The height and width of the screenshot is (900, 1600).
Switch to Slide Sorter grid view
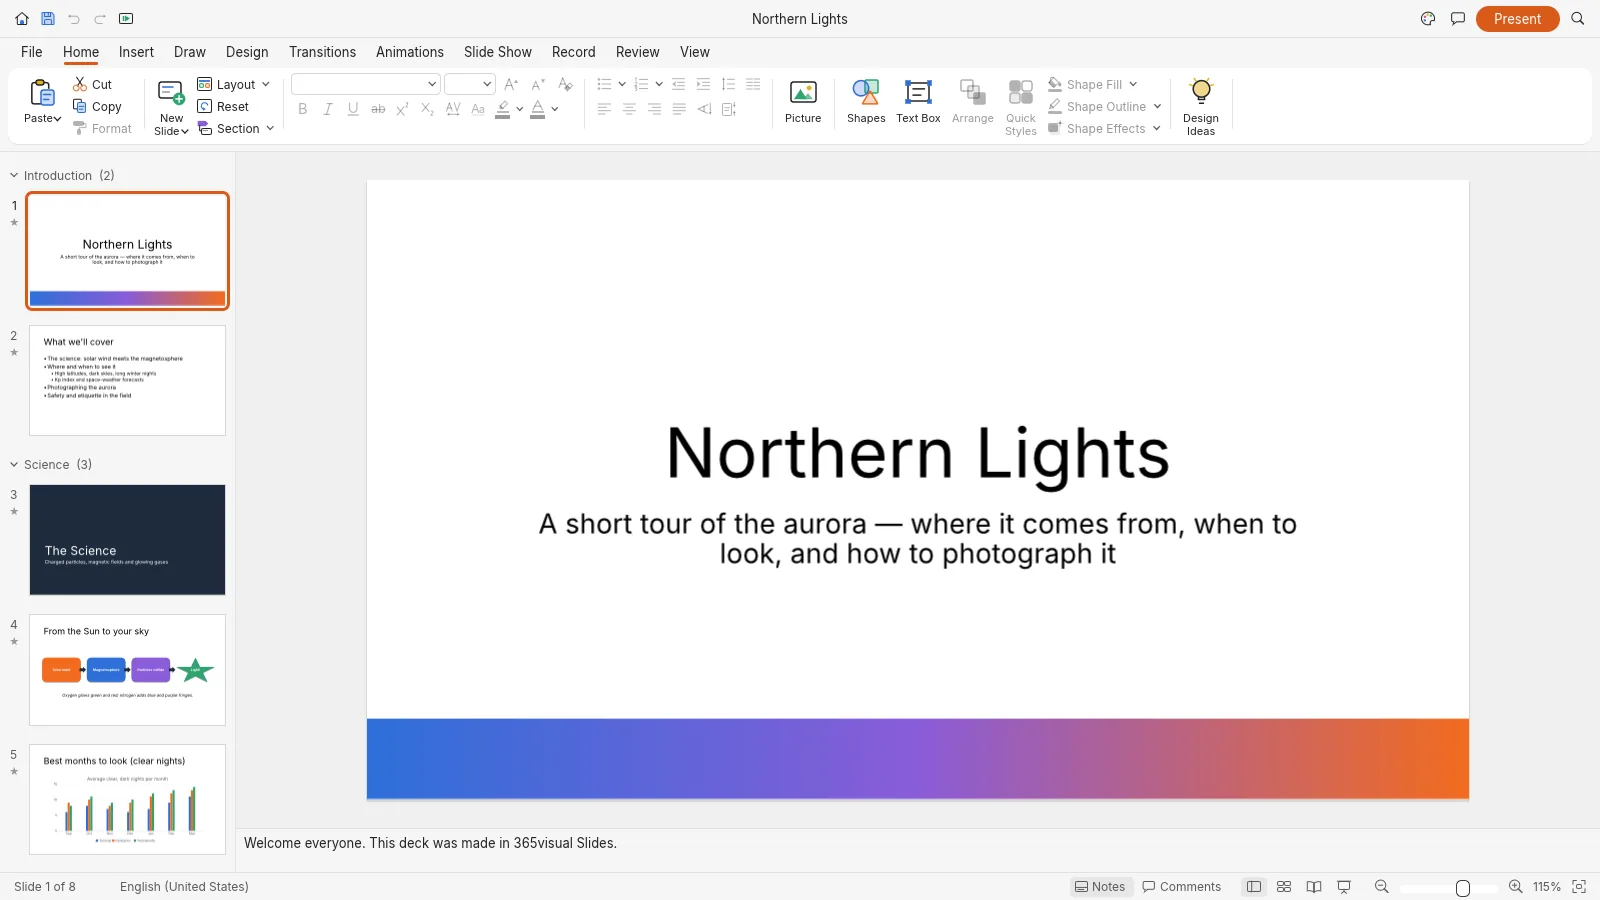point(1284,887)
